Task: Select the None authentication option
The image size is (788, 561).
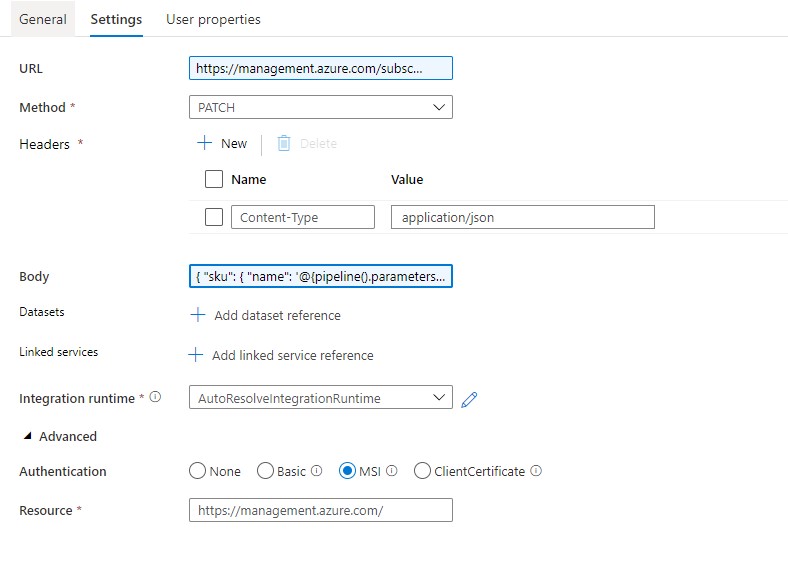Action: click(198, 471)
